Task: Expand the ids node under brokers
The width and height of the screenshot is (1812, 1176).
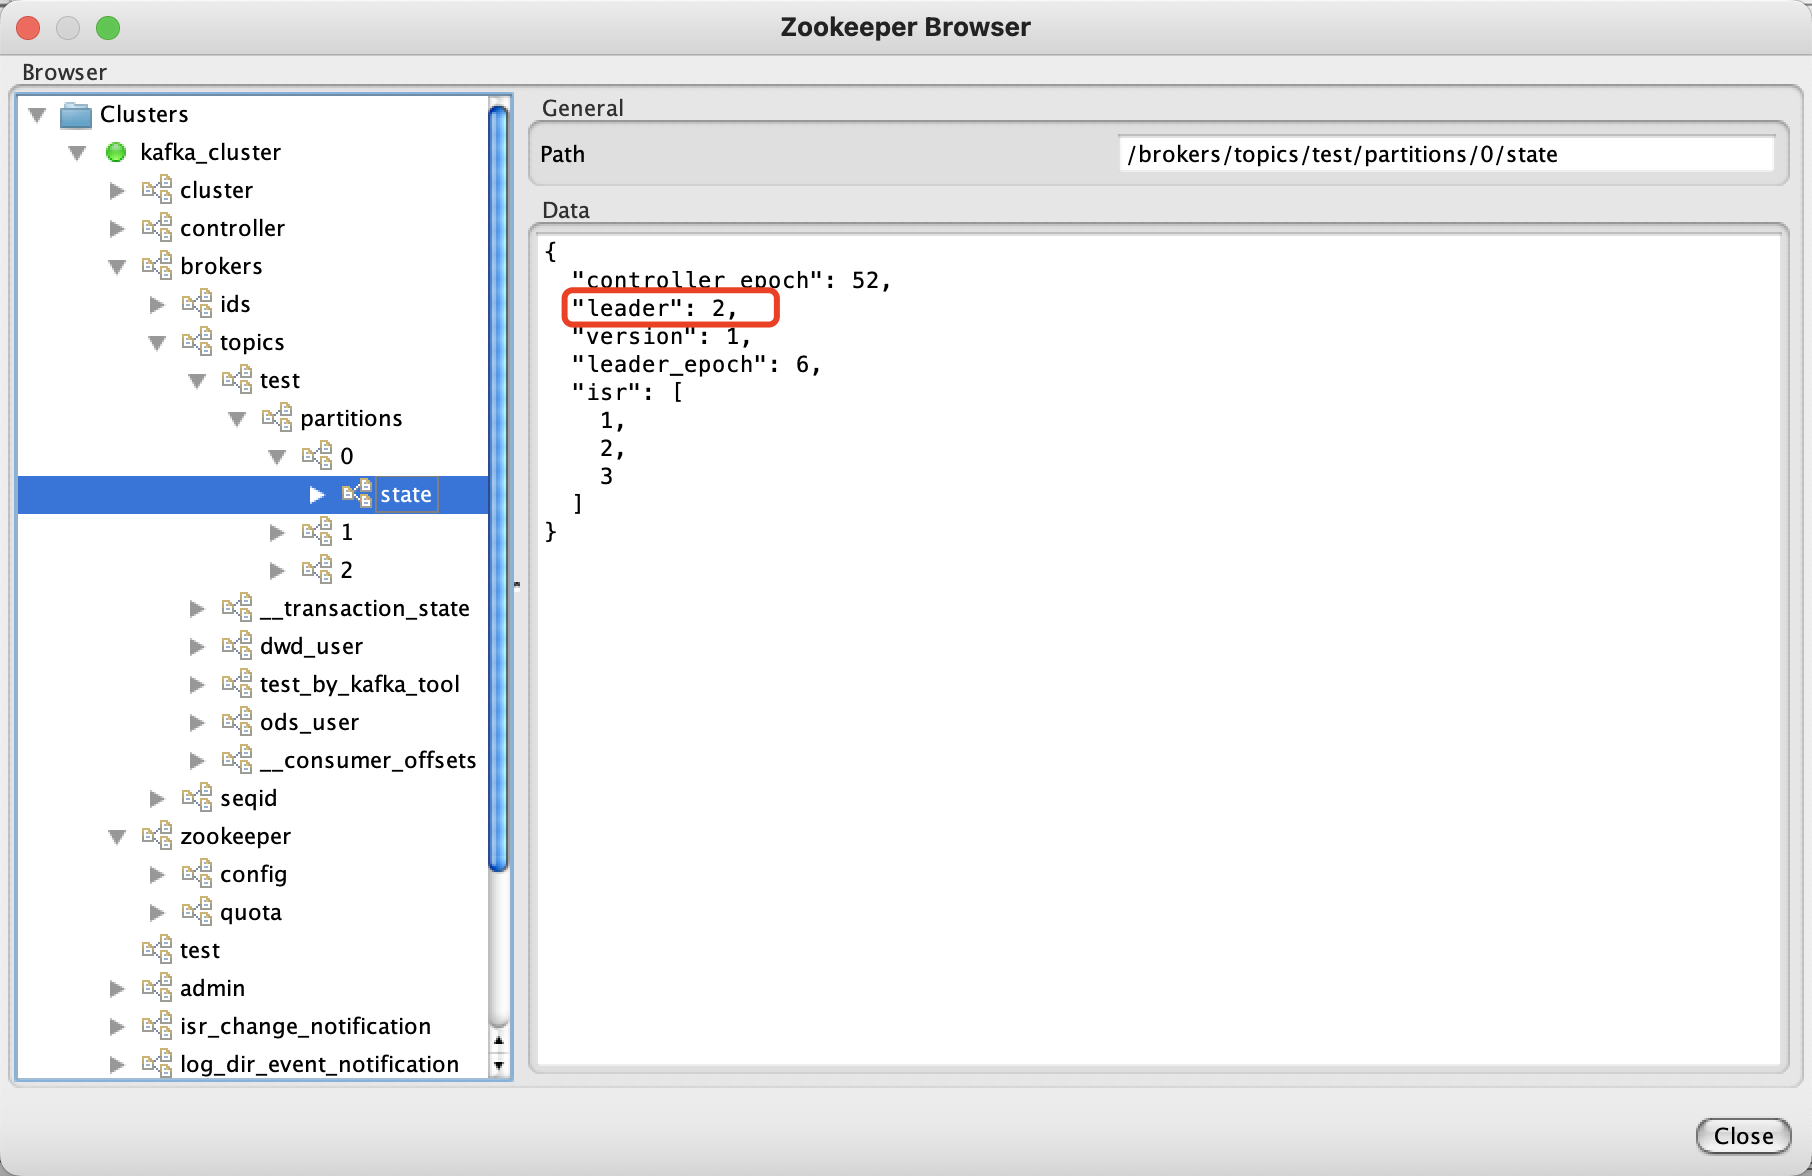Action: click(157, 304)
